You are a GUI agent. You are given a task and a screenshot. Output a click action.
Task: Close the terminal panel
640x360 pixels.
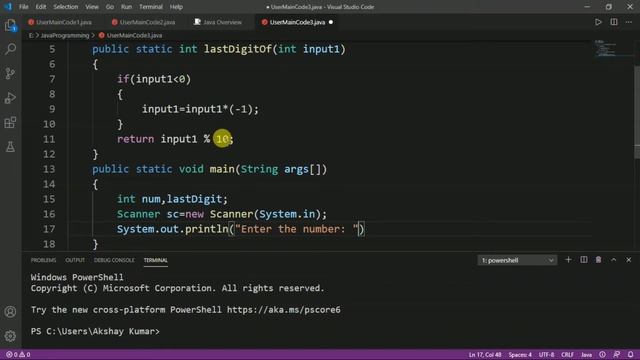pos(629,260)
